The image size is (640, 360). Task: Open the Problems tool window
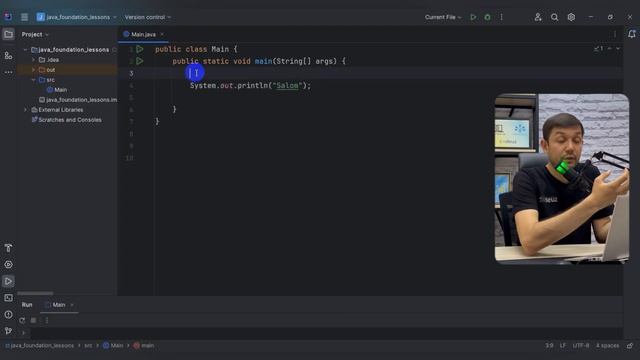(8, 314)
